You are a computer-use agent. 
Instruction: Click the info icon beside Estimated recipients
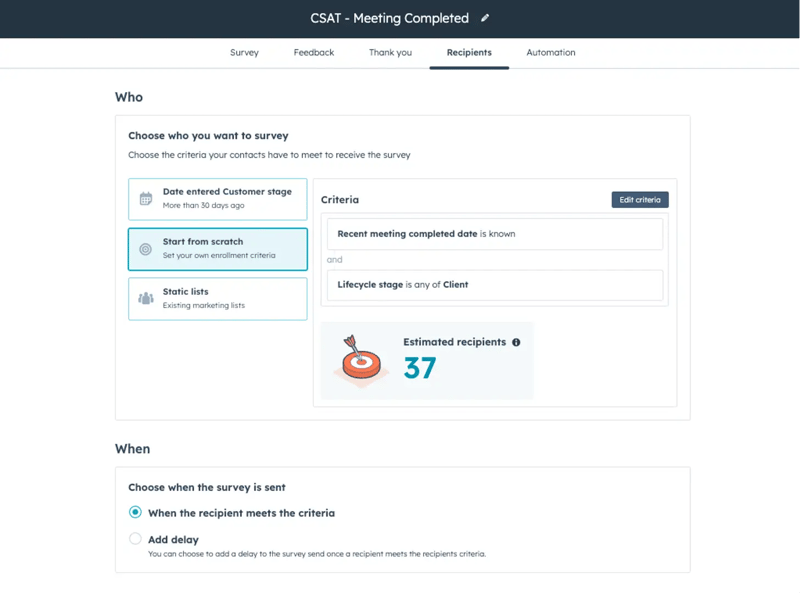click(x=516, y=342)
